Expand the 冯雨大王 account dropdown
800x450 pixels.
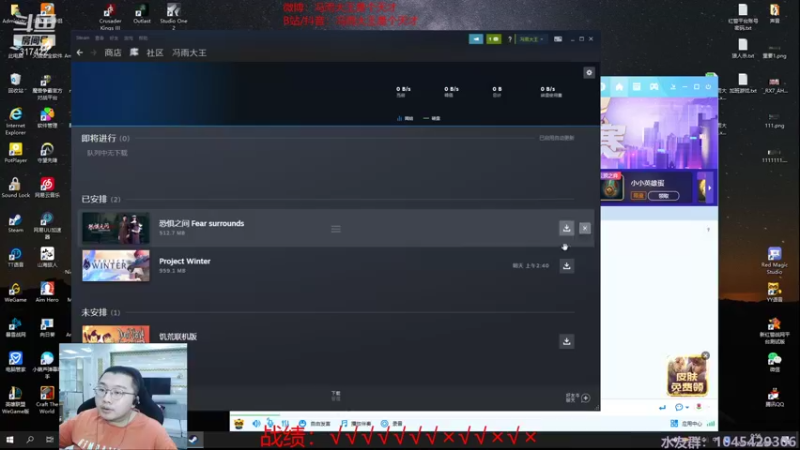531,39
